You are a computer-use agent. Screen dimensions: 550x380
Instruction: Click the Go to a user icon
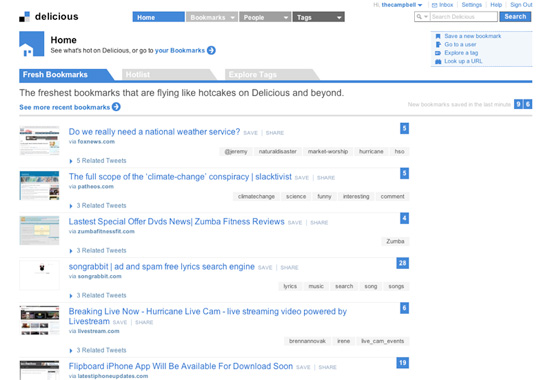438,45
